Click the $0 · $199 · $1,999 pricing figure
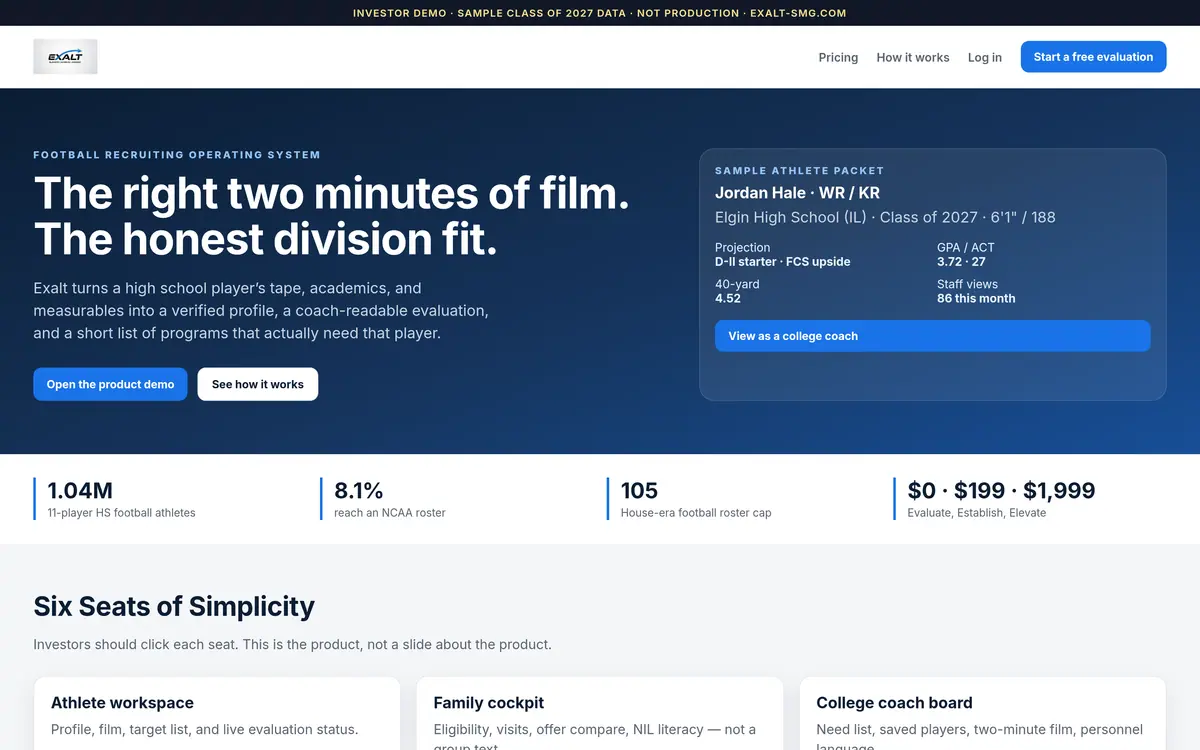This screenshot has height=750, width=1200. (1001, 490)
